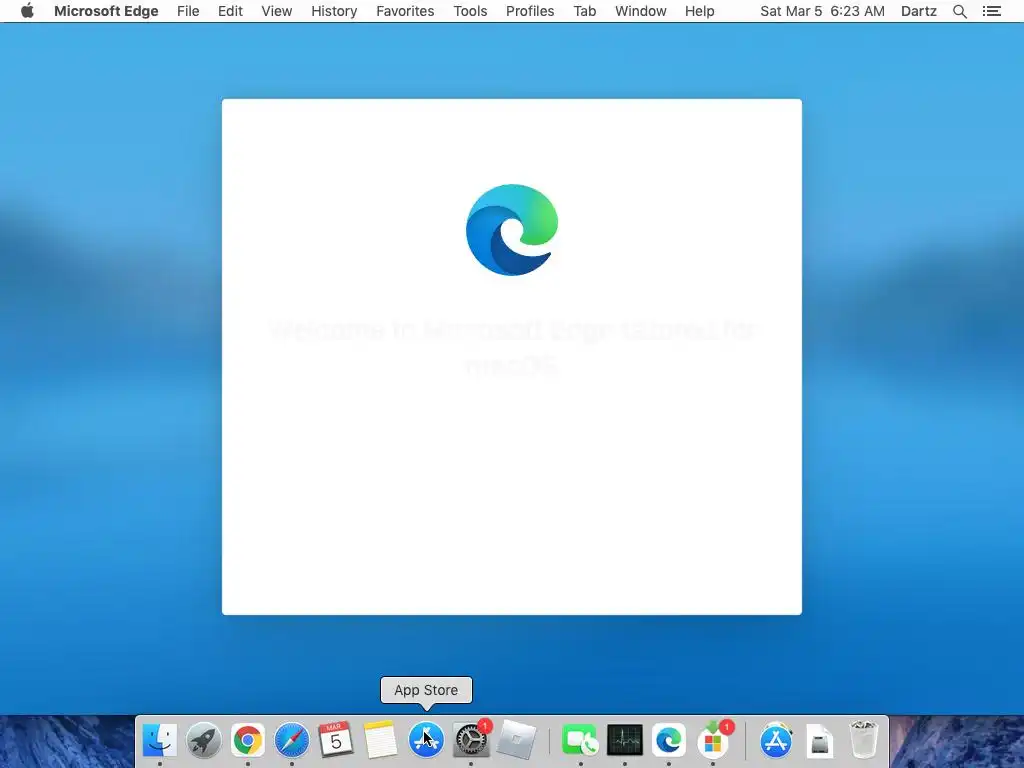Open the Tab menu

click(x=584, y=11)
